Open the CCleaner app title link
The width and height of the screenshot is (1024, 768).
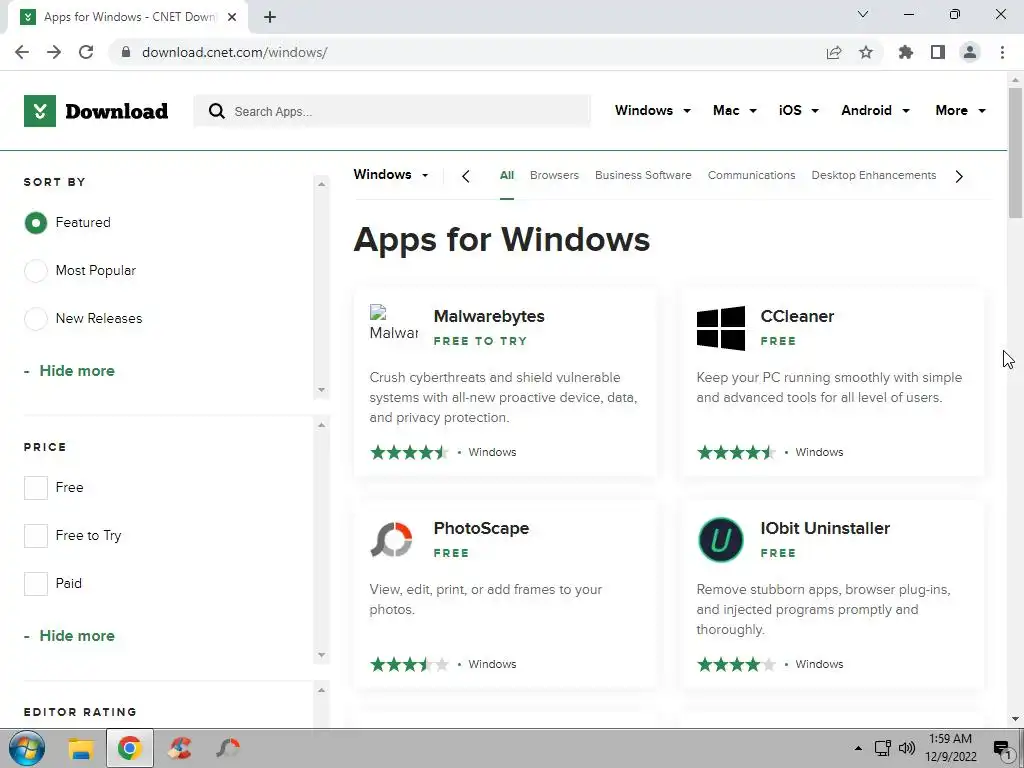pos(797,316)
